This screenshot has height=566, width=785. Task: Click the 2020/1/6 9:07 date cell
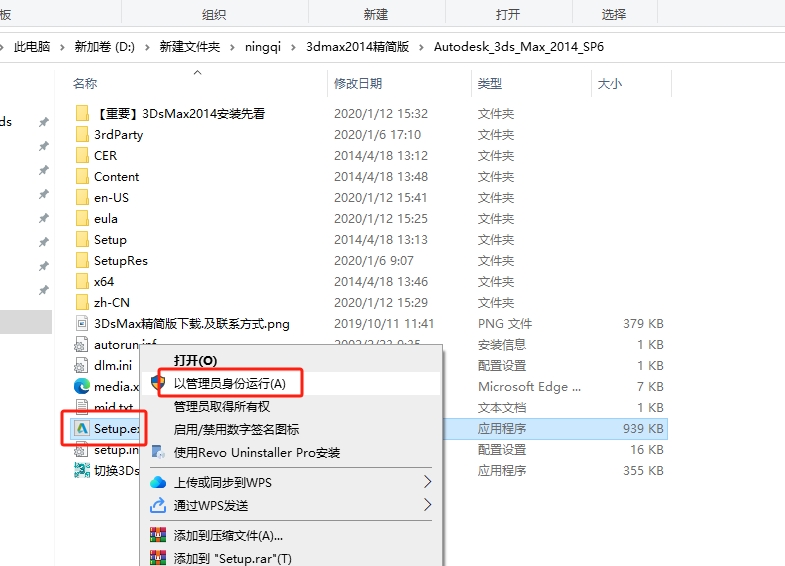click(x=374, y=261)
